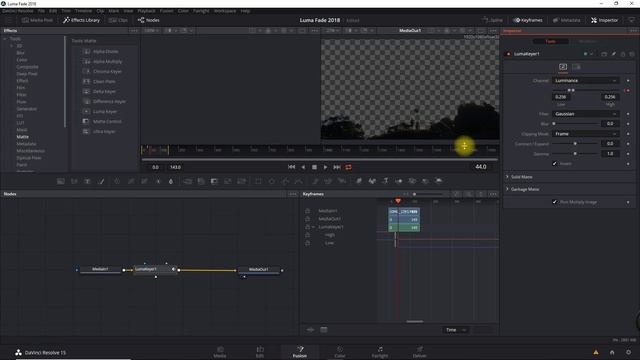Add an Ellipse mask from the toolbar
The height and width of the screenshot is (360, 640).
click(272, 181)
